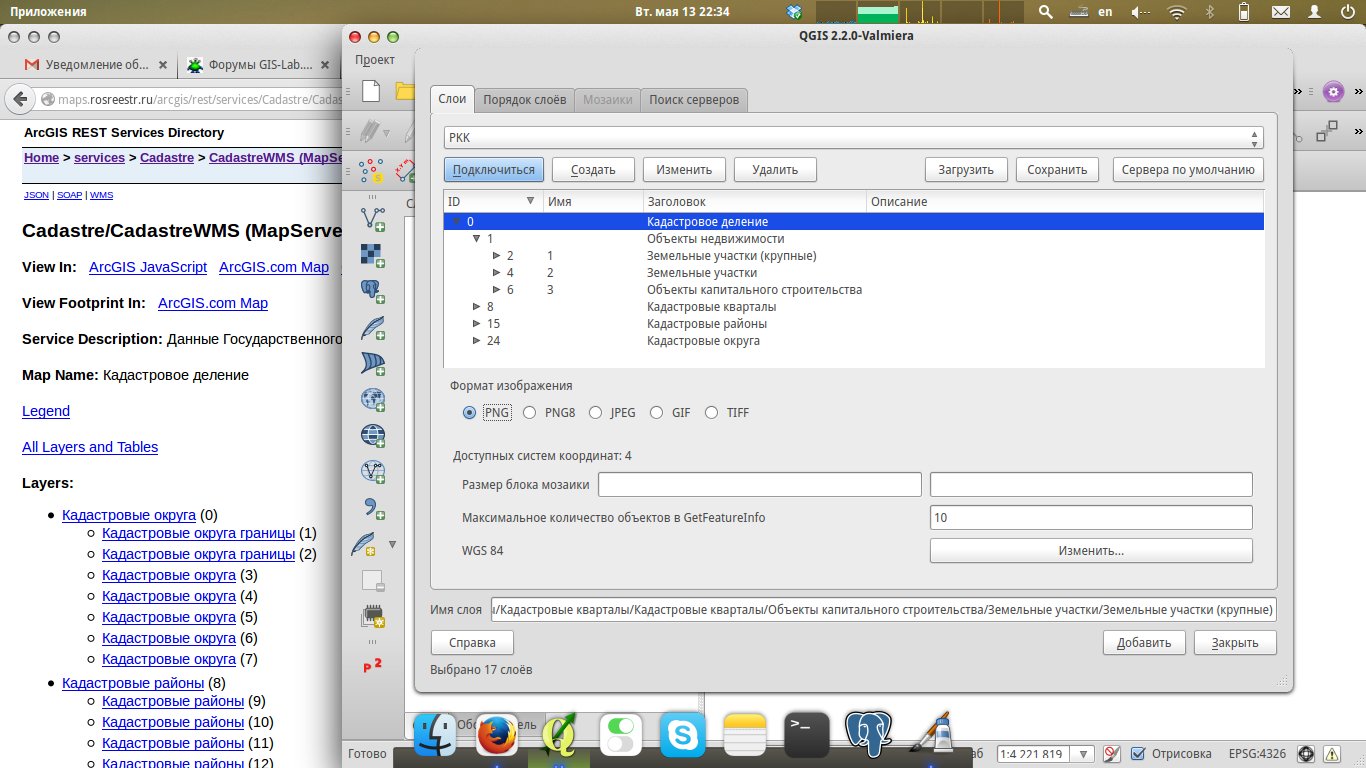This screenshot has height=768, width=1366.
Task: Open the Wi-Fi network indicator
Action: coord(1177,12)
